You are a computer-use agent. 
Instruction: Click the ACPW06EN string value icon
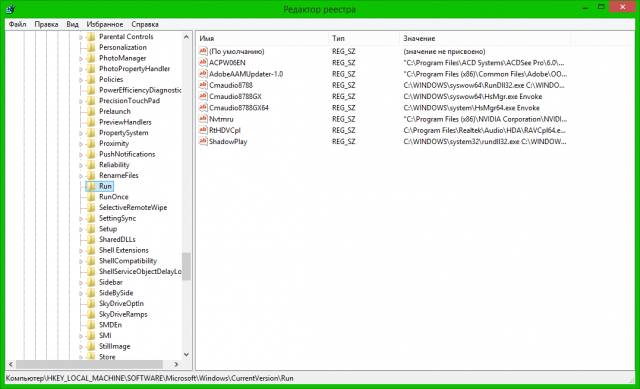(203, 62)
